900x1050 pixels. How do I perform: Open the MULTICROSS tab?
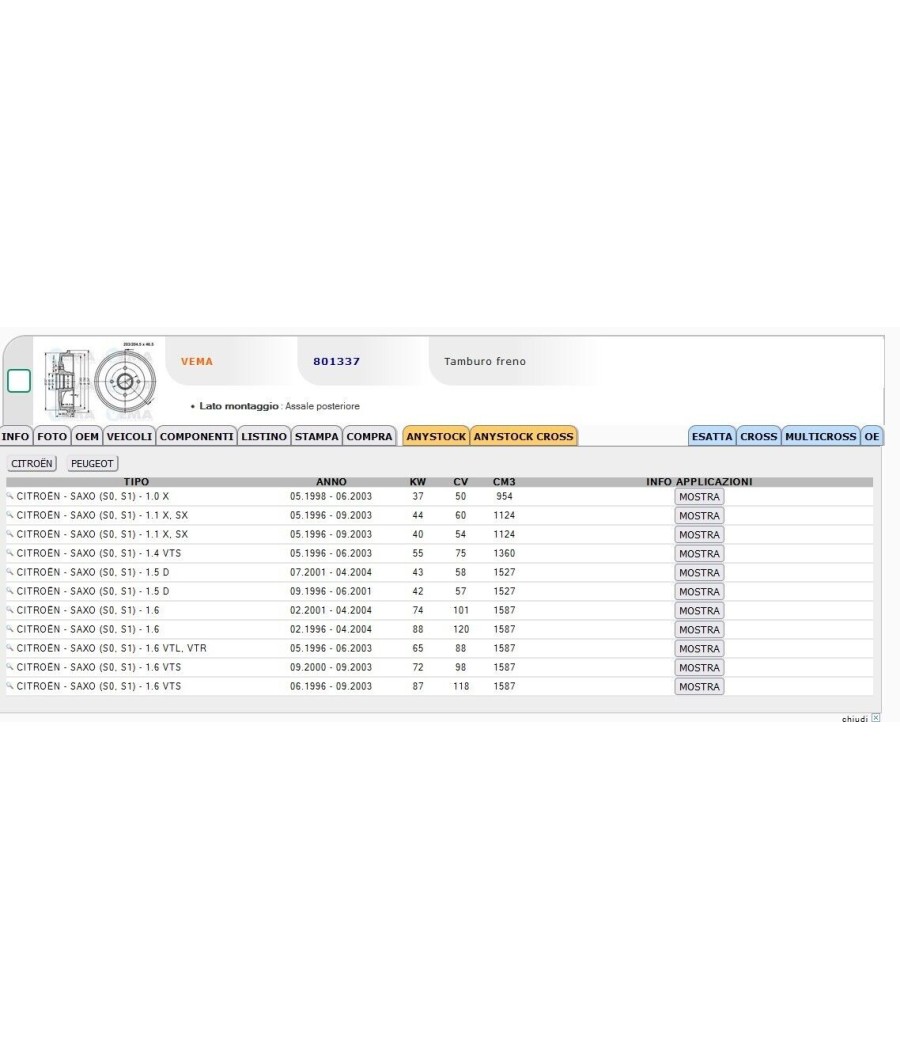820,437
